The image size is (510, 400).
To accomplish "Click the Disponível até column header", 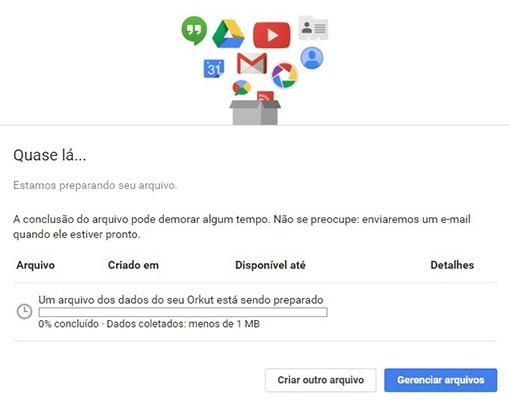I will click(x=270, y=265).
